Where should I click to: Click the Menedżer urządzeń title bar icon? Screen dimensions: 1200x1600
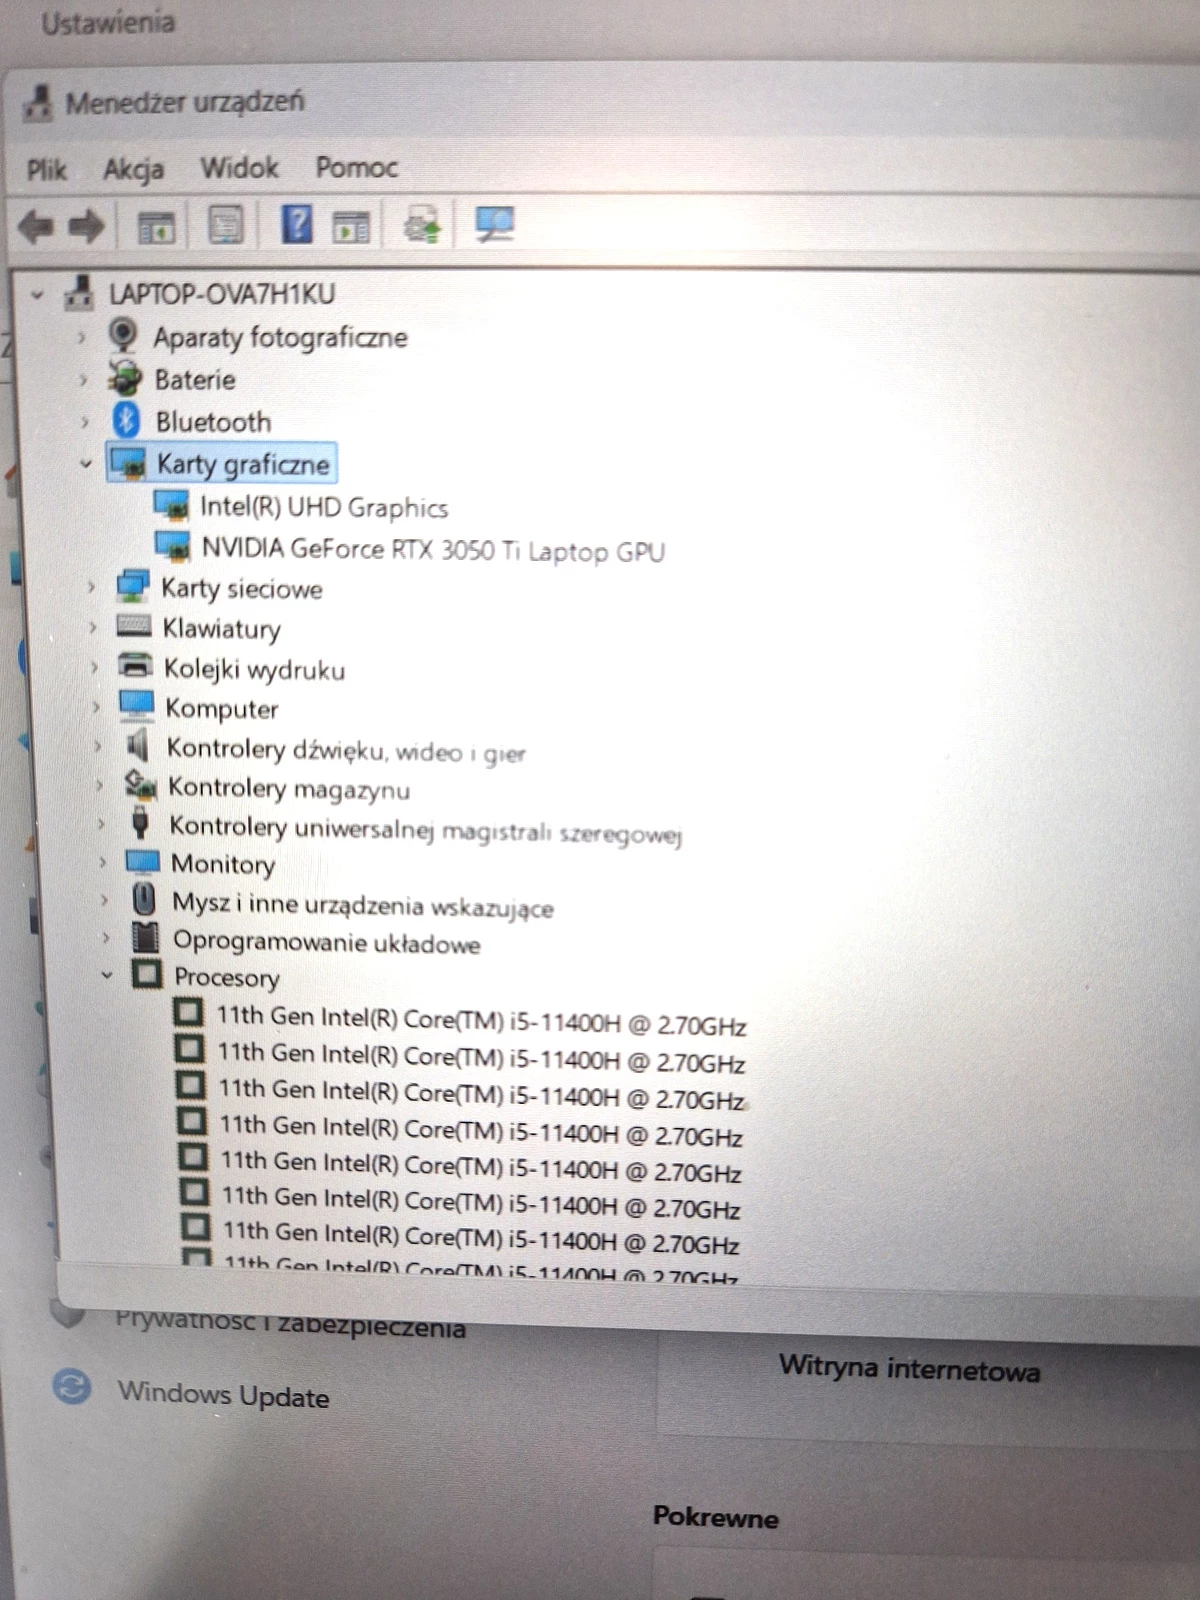[38, 102]
